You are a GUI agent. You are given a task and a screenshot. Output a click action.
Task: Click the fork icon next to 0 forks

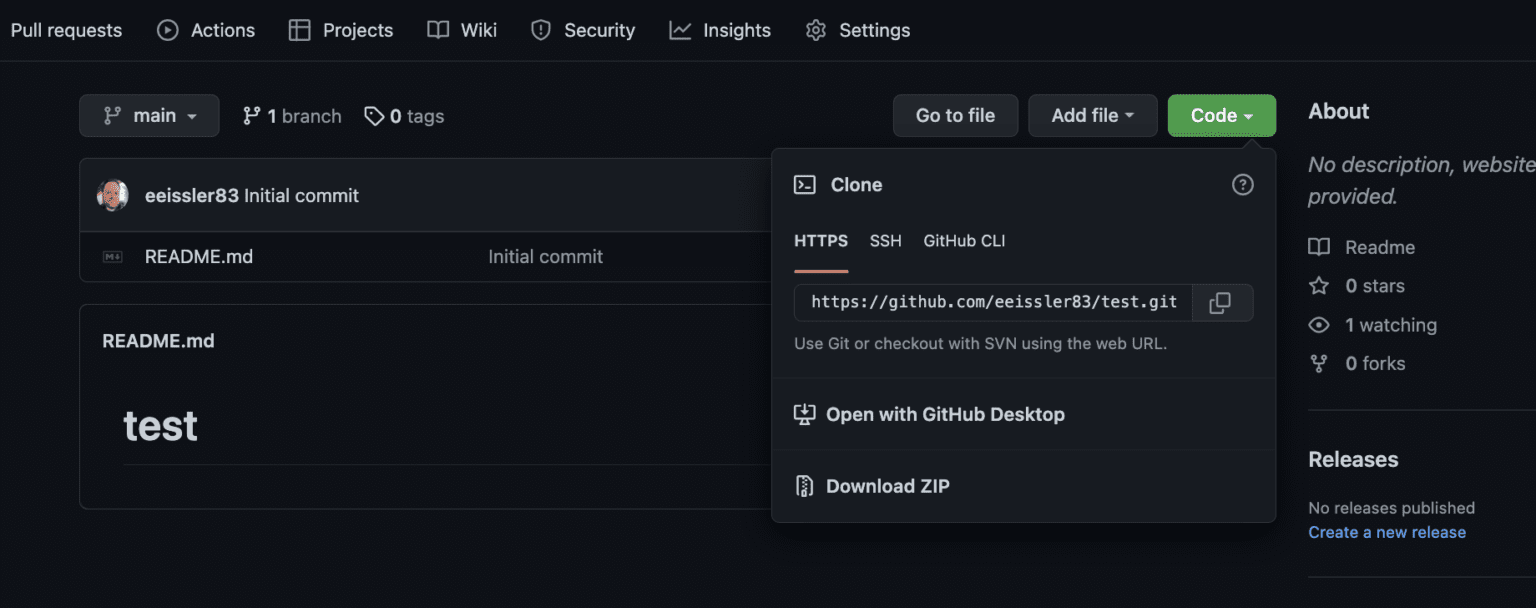click(1318, 363)
